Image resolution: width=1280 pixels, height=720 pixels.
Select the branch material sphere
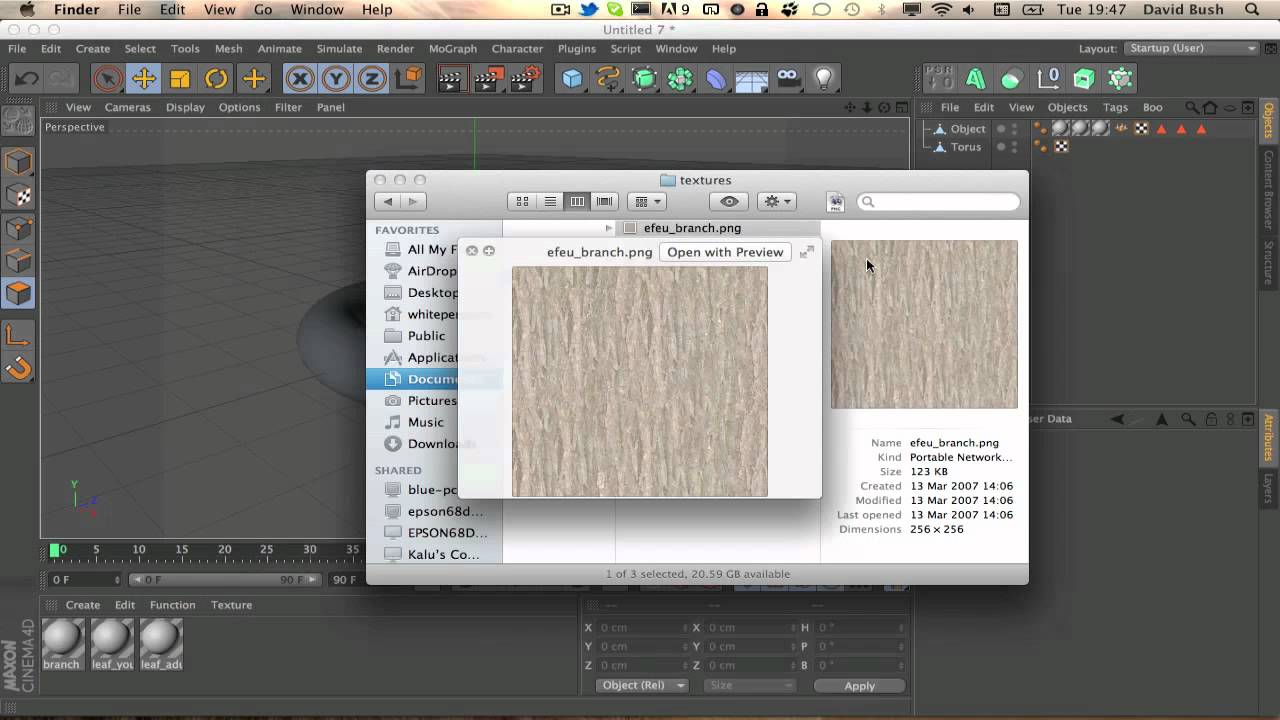tap(62, 644)
